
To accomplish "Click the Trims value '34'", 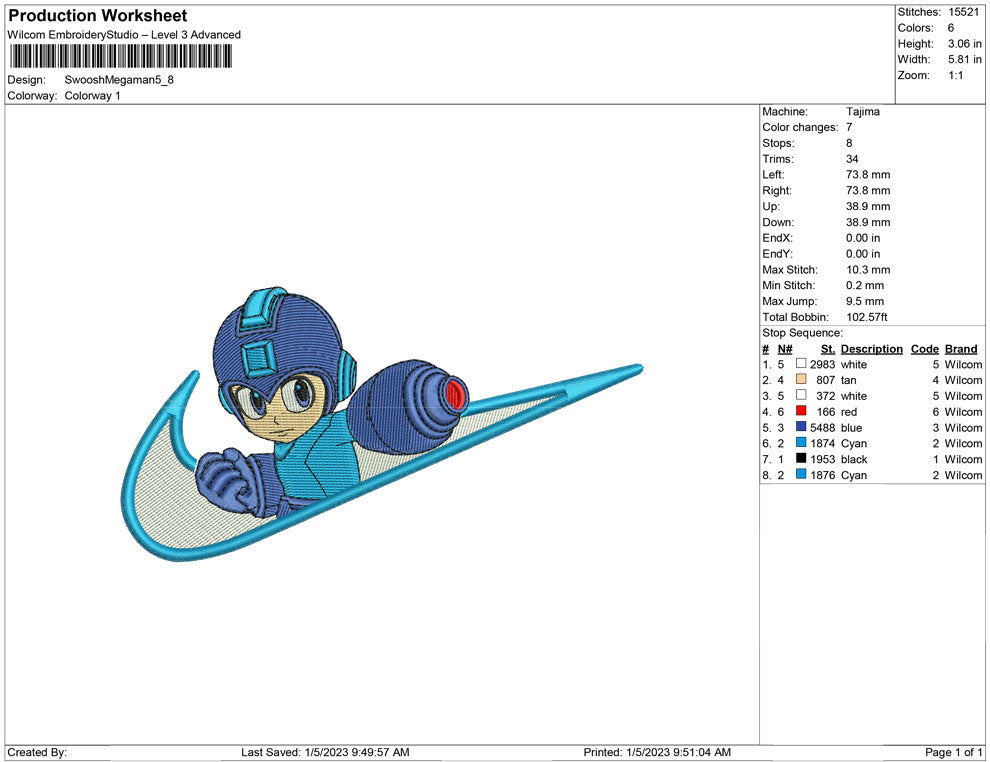I will coord(852,158).
